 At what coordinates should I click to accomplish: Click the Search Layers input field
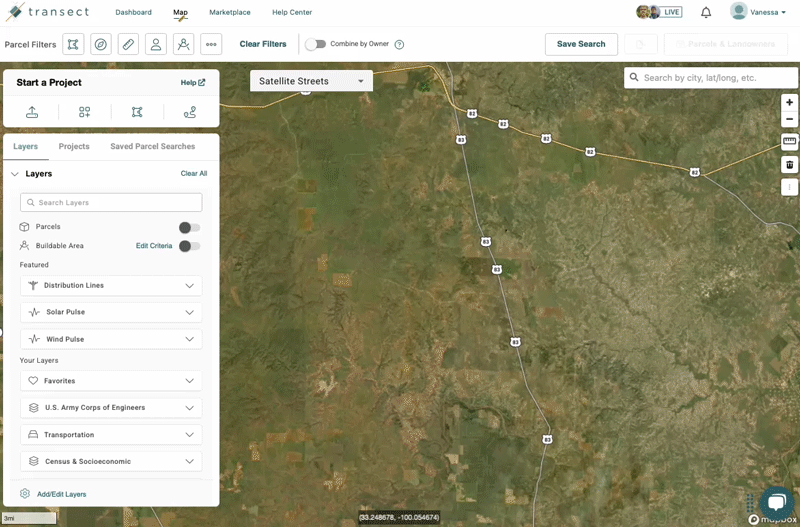coord(111,202)
